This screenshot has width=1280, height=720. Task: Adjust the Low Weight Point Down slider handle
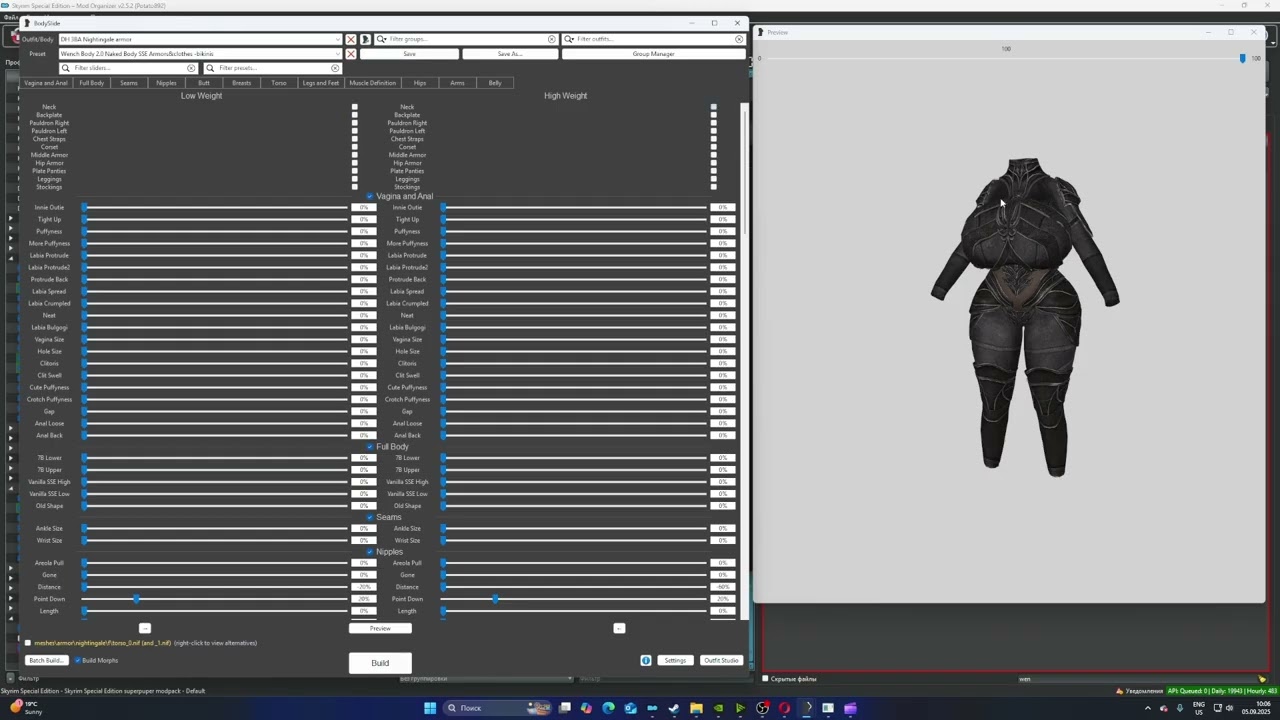point(137,599)
